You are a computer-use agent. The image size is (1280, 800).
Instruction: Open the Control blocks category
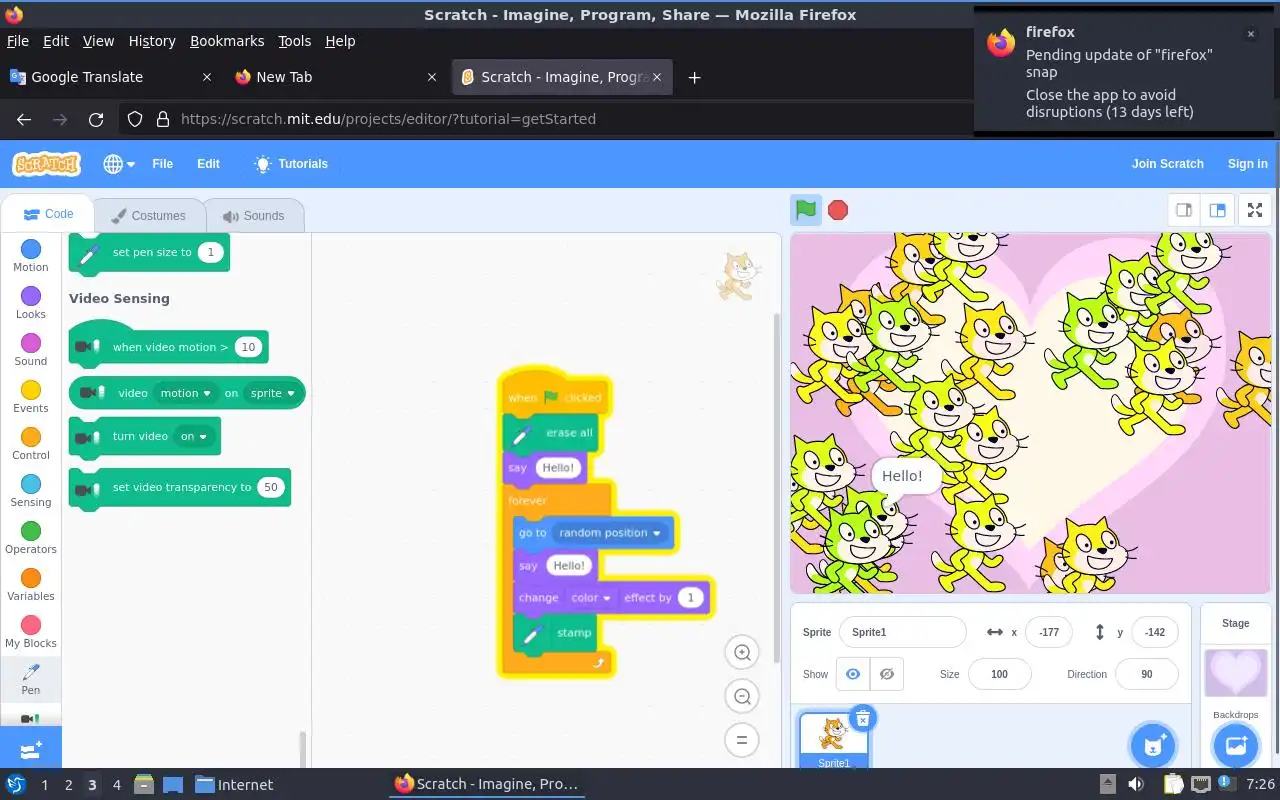pos(30,444)
